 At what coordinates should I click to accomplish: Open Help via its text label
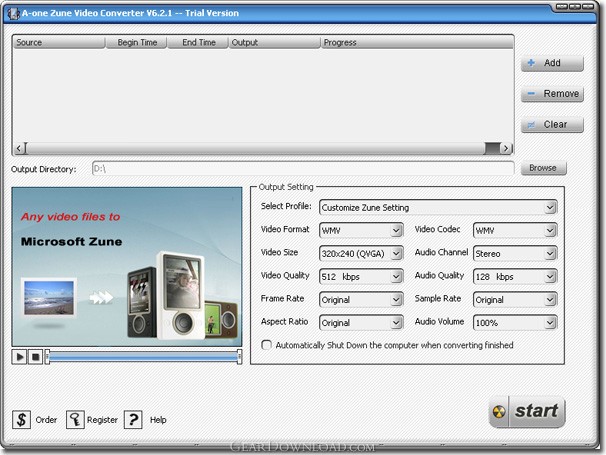pos(158,420)
